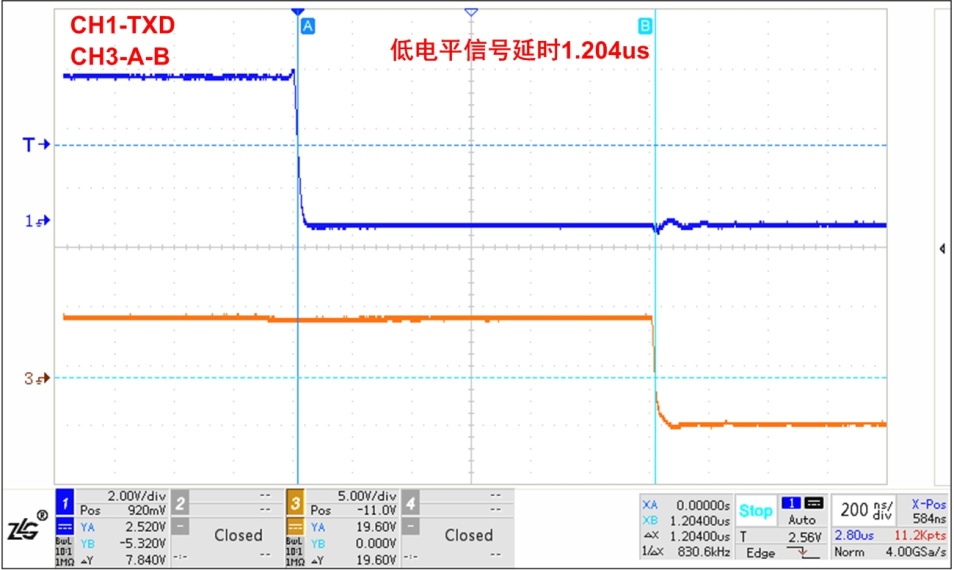This screenshot has width=954, height=570.
Task: Click the red 1.204us delay annotation text
Action: click(520, 50)
